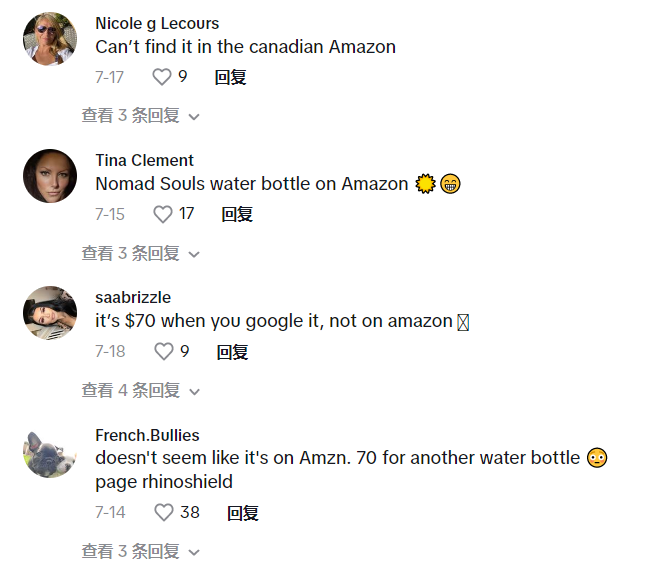Reply to saabrizzle's comment
This screenshot has width=654, height=574.
coord(232,352)
